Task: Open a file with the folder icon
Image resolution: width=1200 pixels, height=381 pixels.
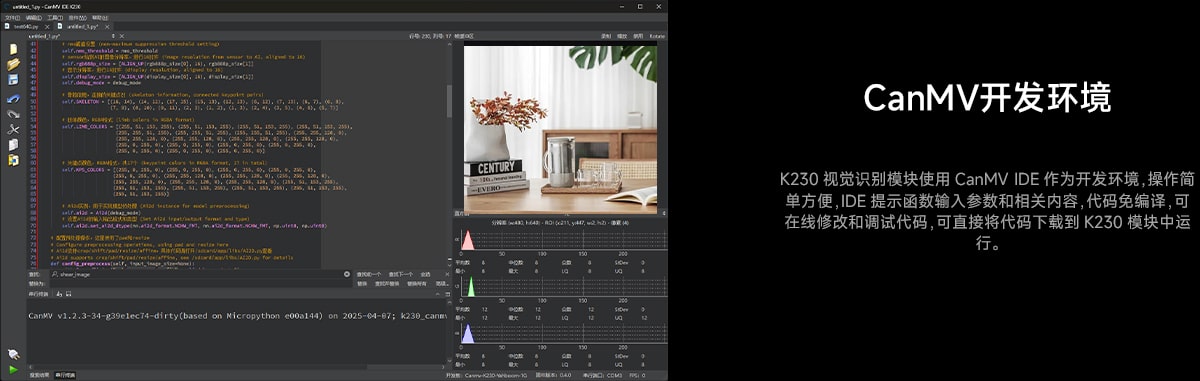Action: 13,64
